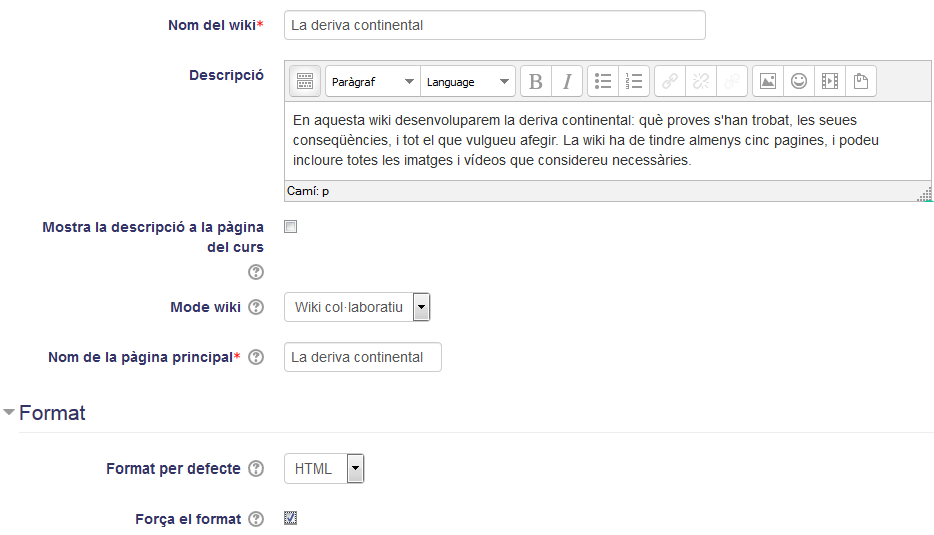
Task: Insert an image into the description
Action: coord(768,81)
